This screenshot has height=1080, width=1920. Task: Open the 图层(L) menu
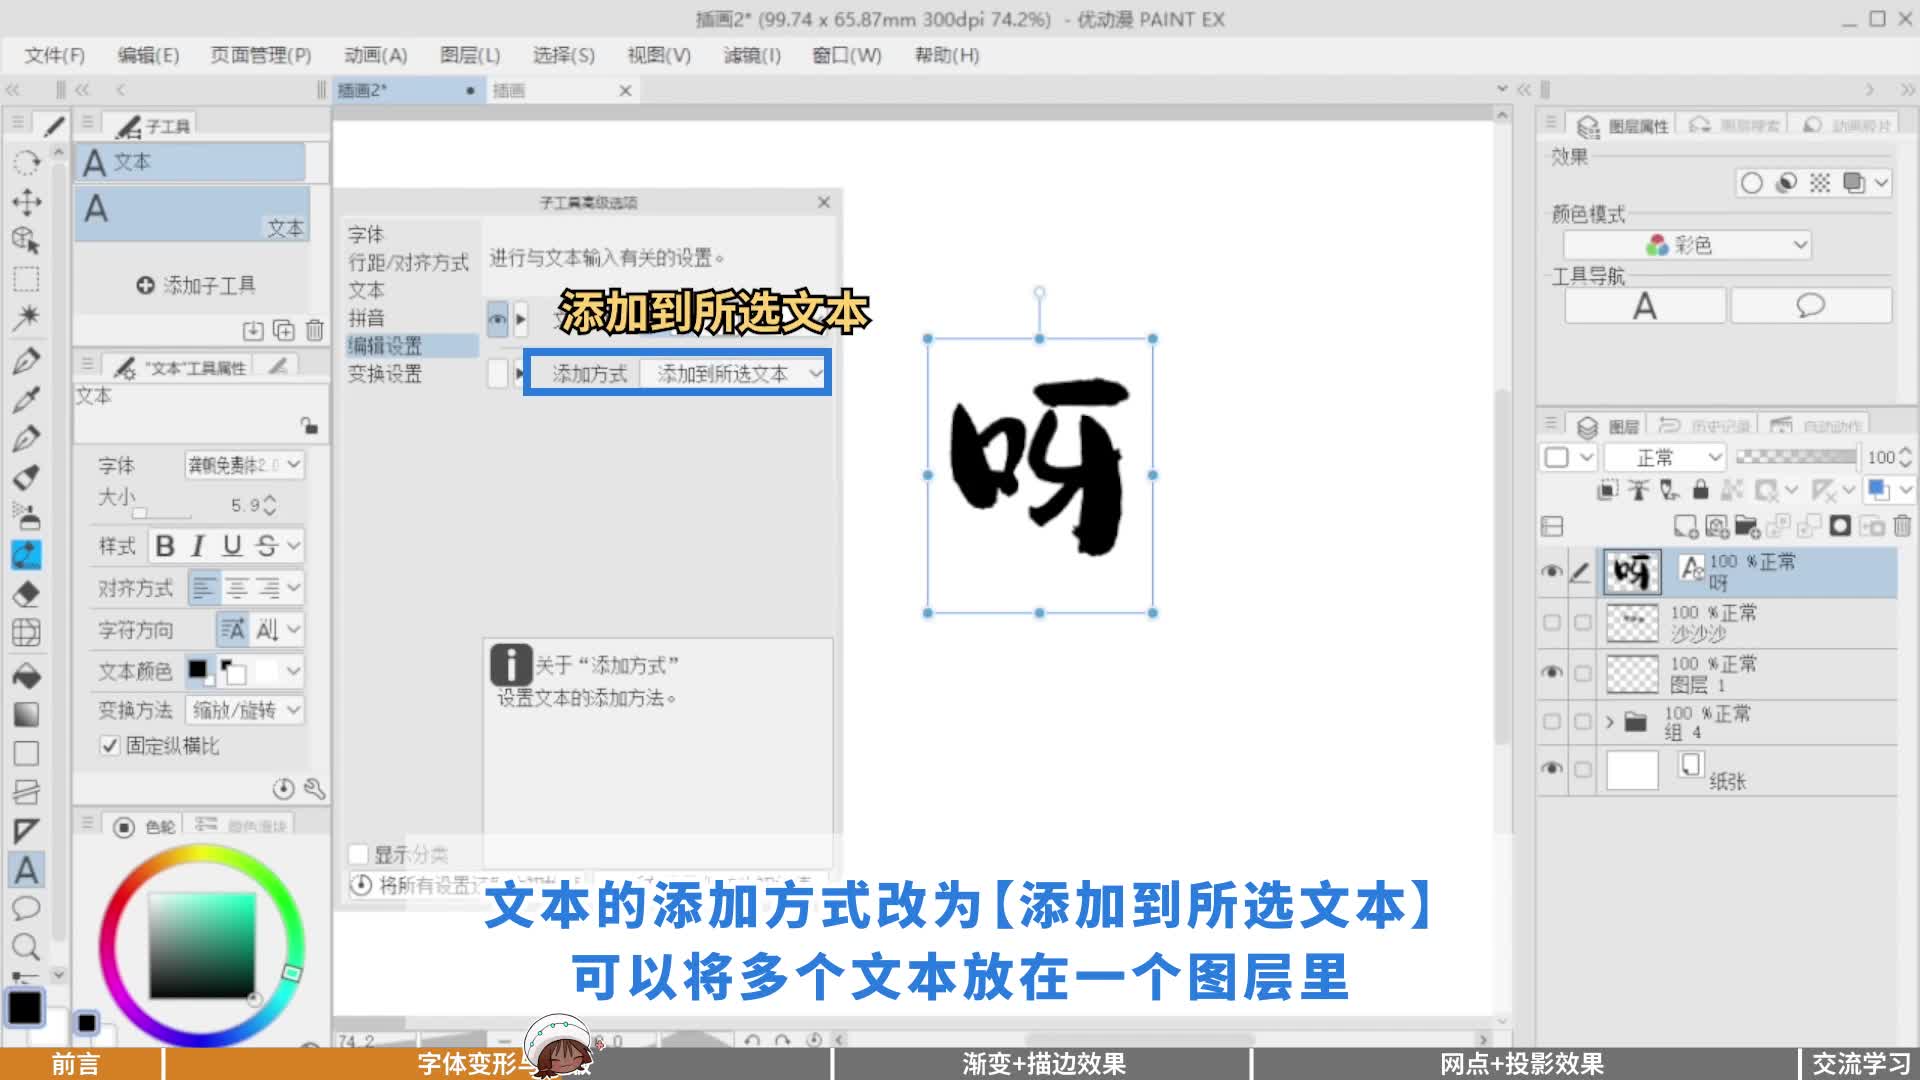[x=470, y=55]
